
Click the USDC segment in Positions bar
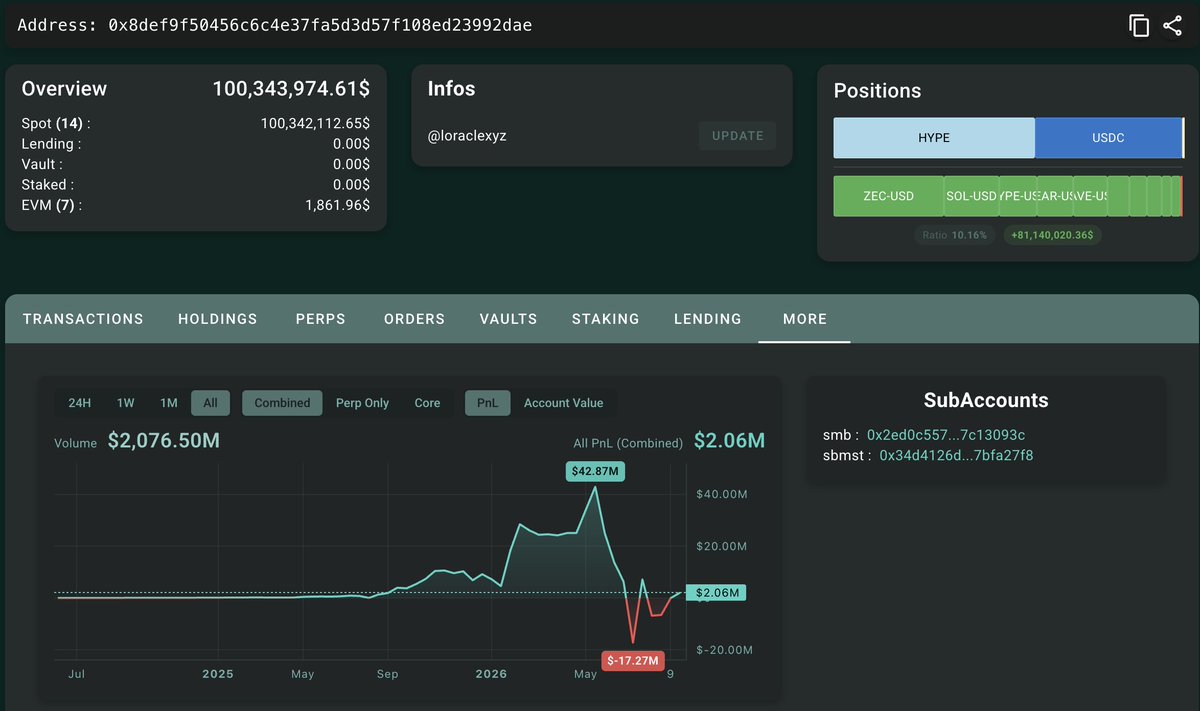pos(1108,138)
